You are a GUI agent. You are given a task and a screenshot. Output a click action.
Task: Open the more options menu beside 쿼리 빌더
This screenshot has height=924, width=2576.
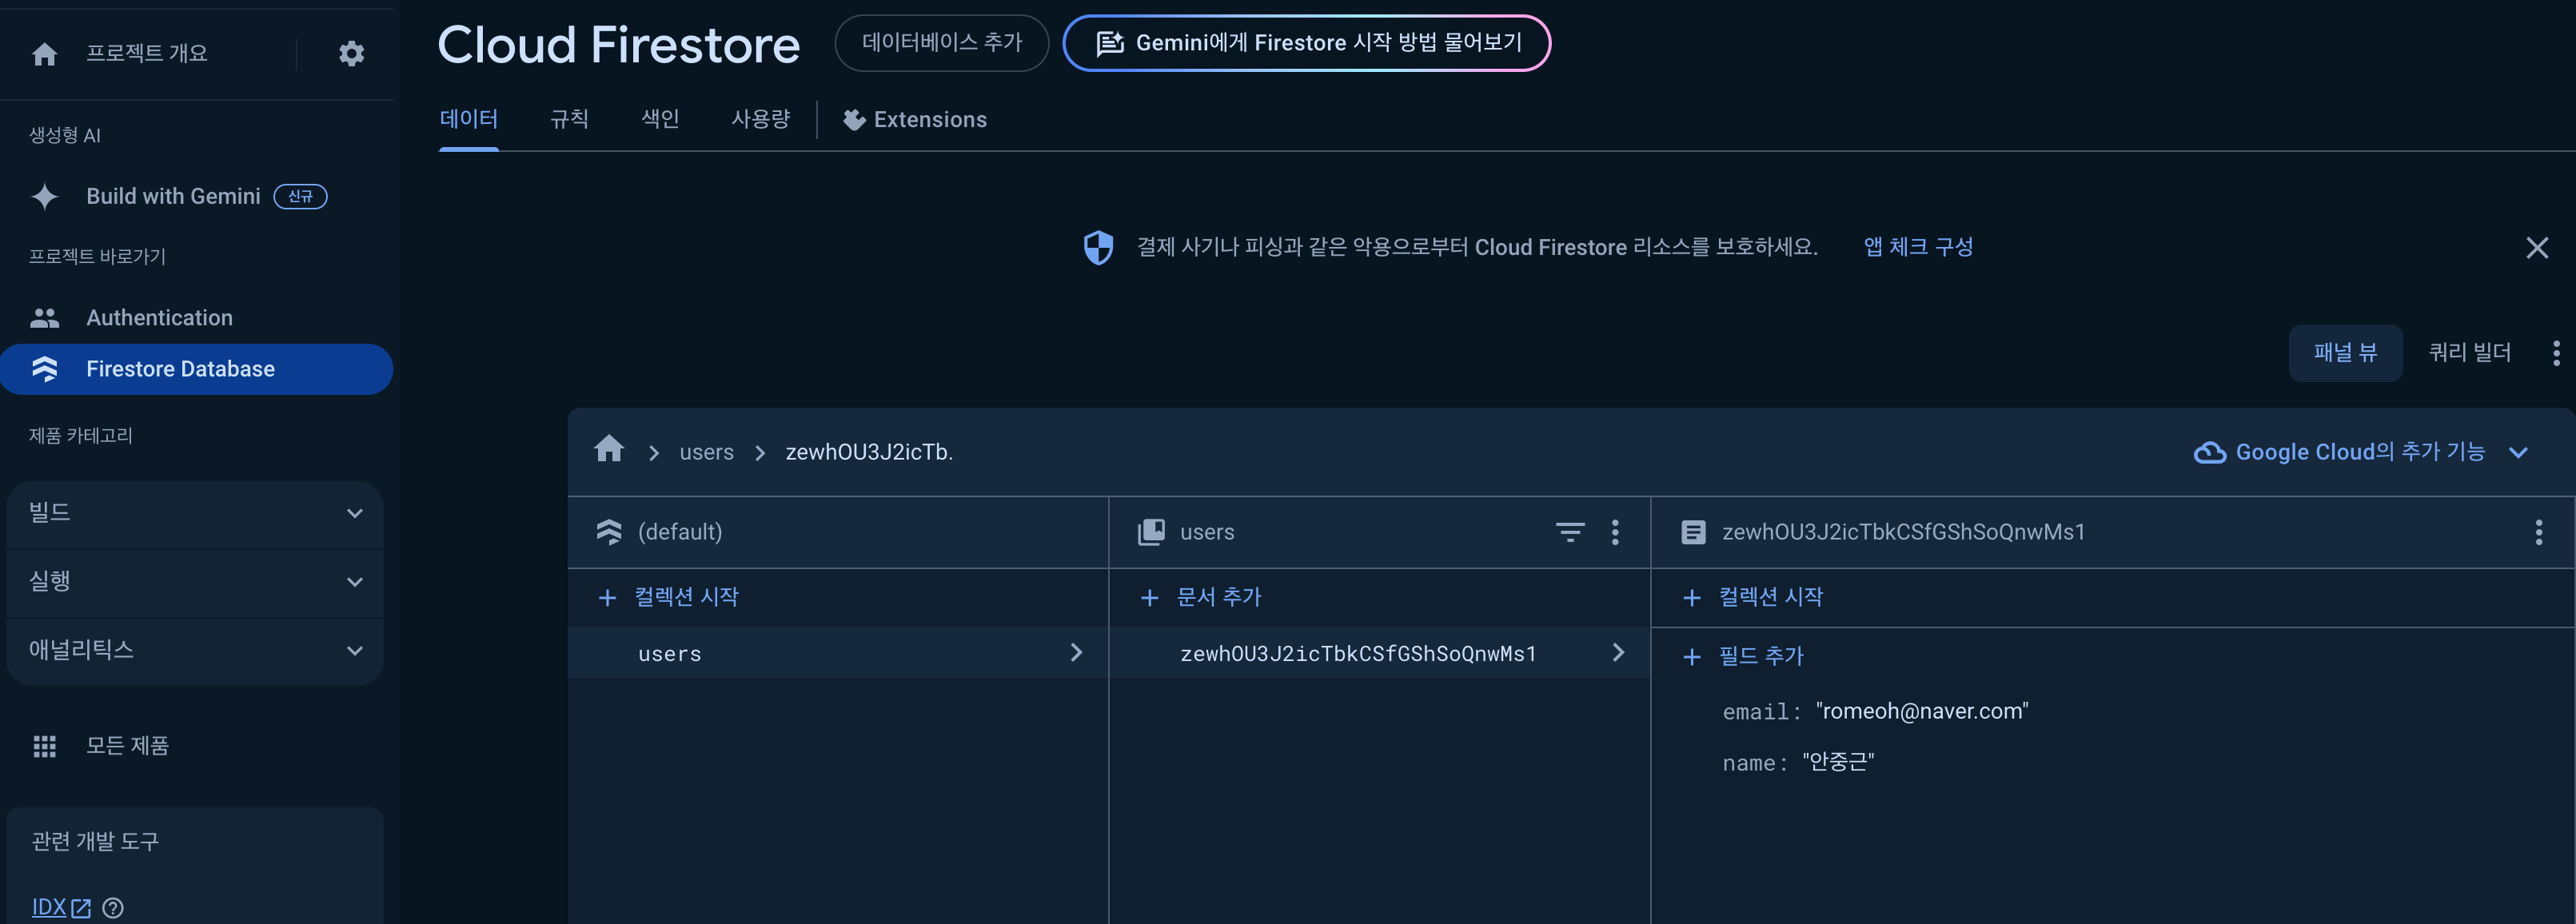(x=2555, y=353)
